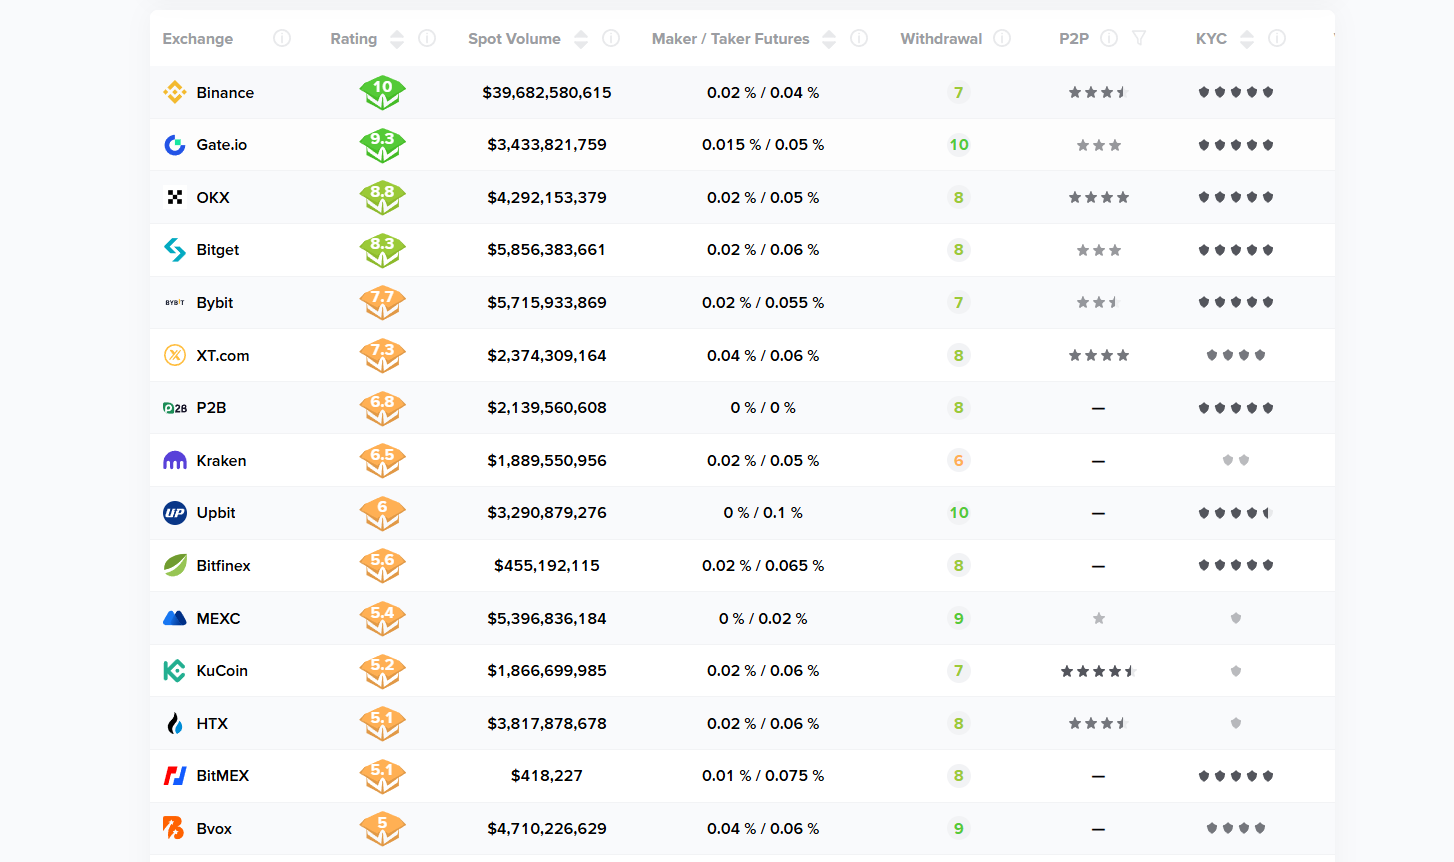Click the P2B logo icon

[x=175, y=408]
